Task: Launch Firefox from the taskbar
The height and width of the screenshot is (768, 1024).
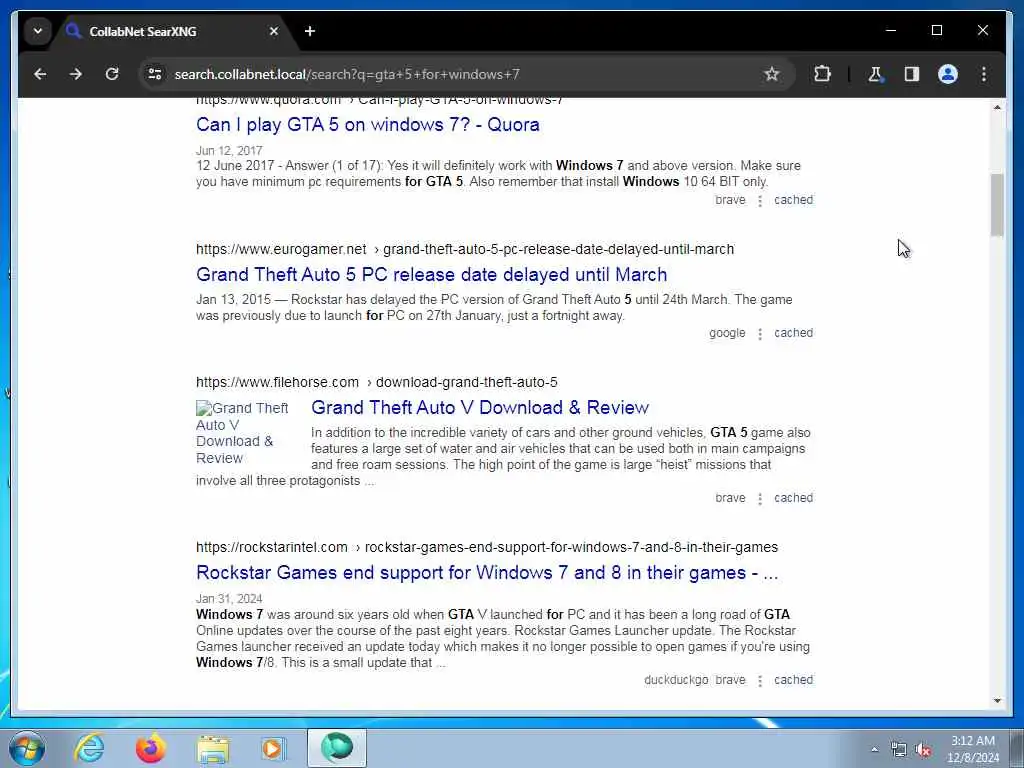Action: pyautogui.click(x=150, y=748)
